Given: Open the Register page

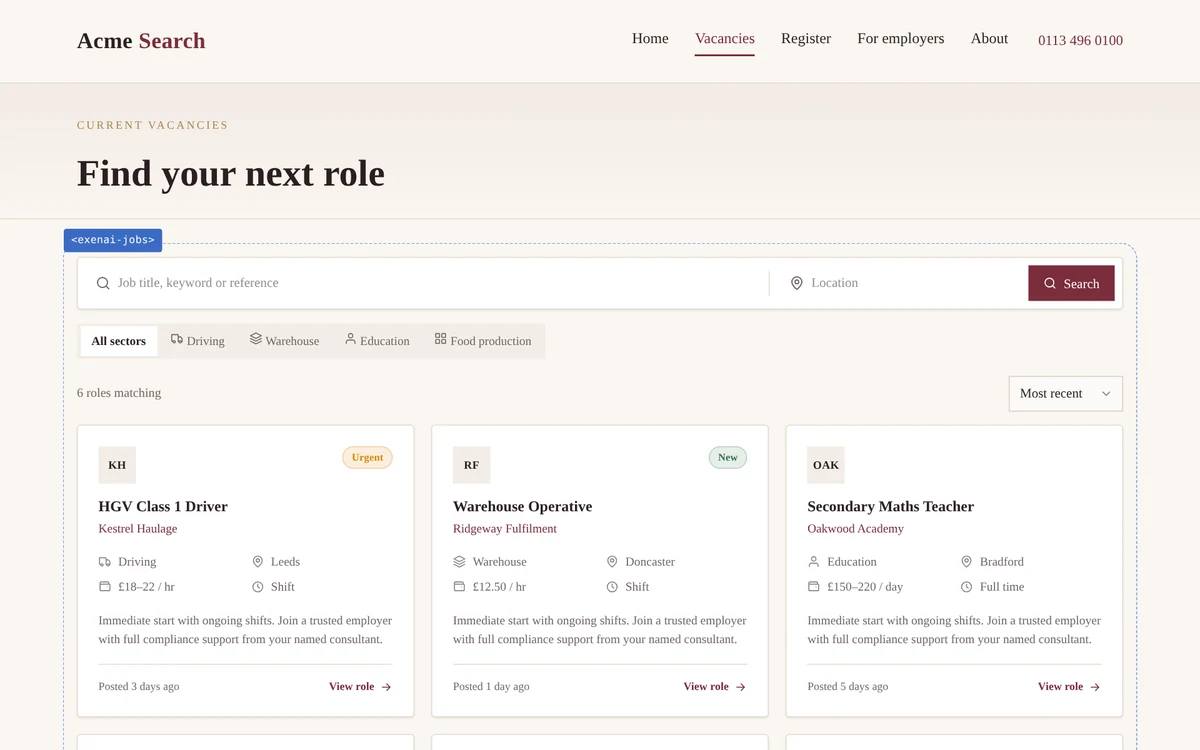Looking at the screenshot, I should click(806, 39).
